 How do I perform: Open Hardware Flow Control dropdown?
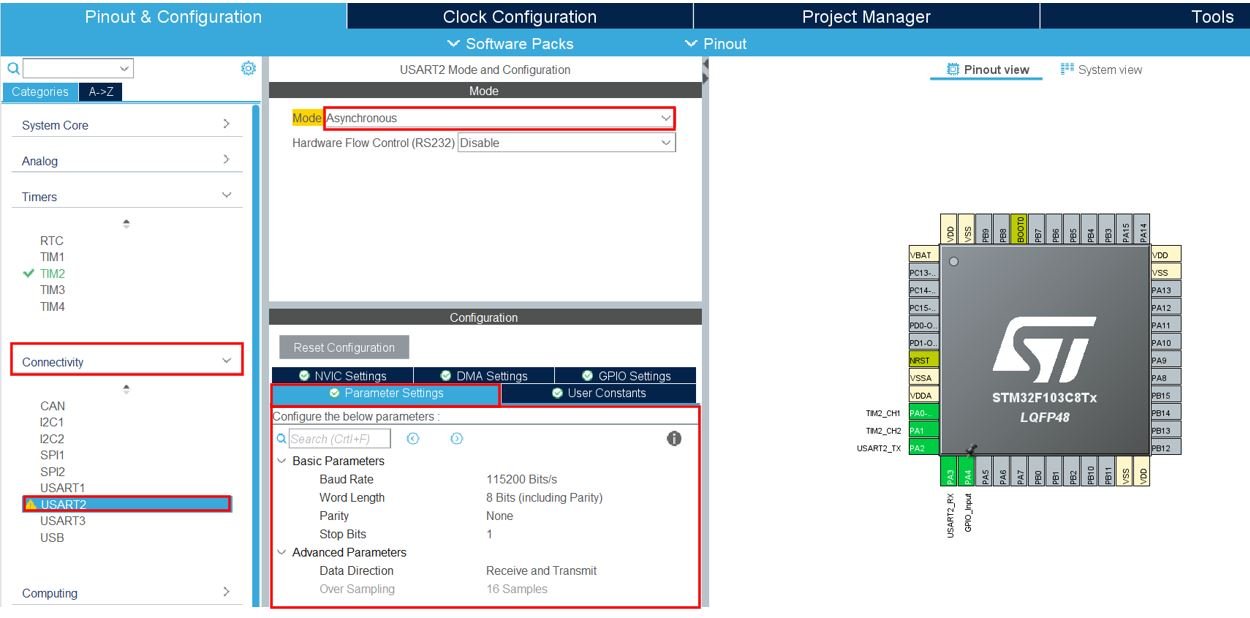566,143
